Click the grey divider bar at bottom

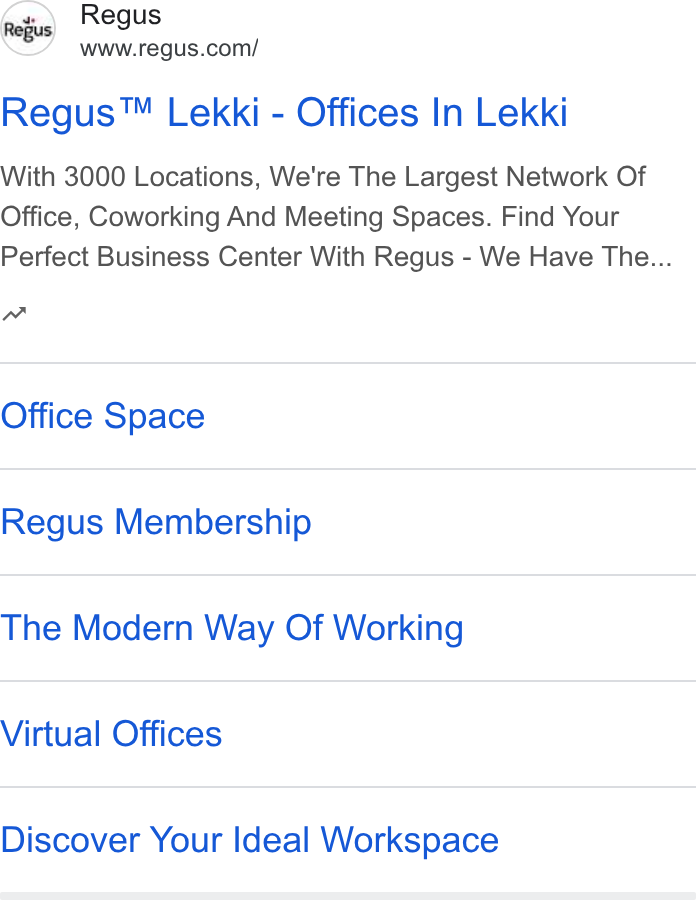[348, 896]
